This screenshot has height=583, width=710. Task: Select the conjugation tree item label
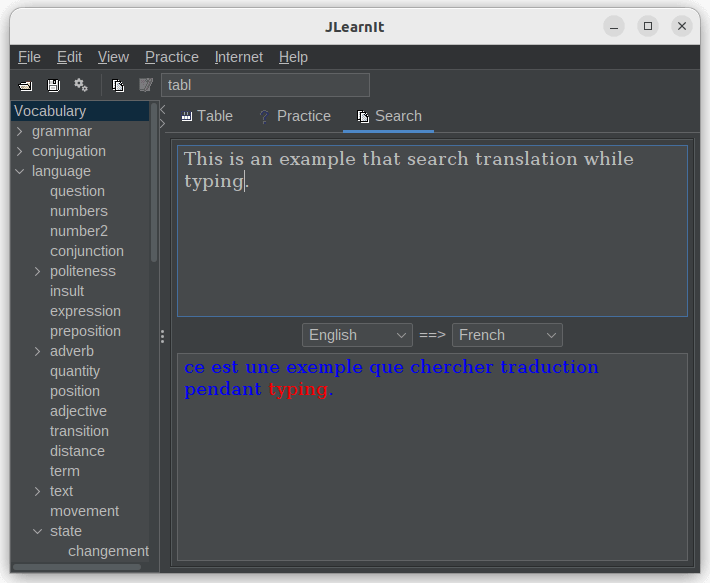(x=69, y=152)
